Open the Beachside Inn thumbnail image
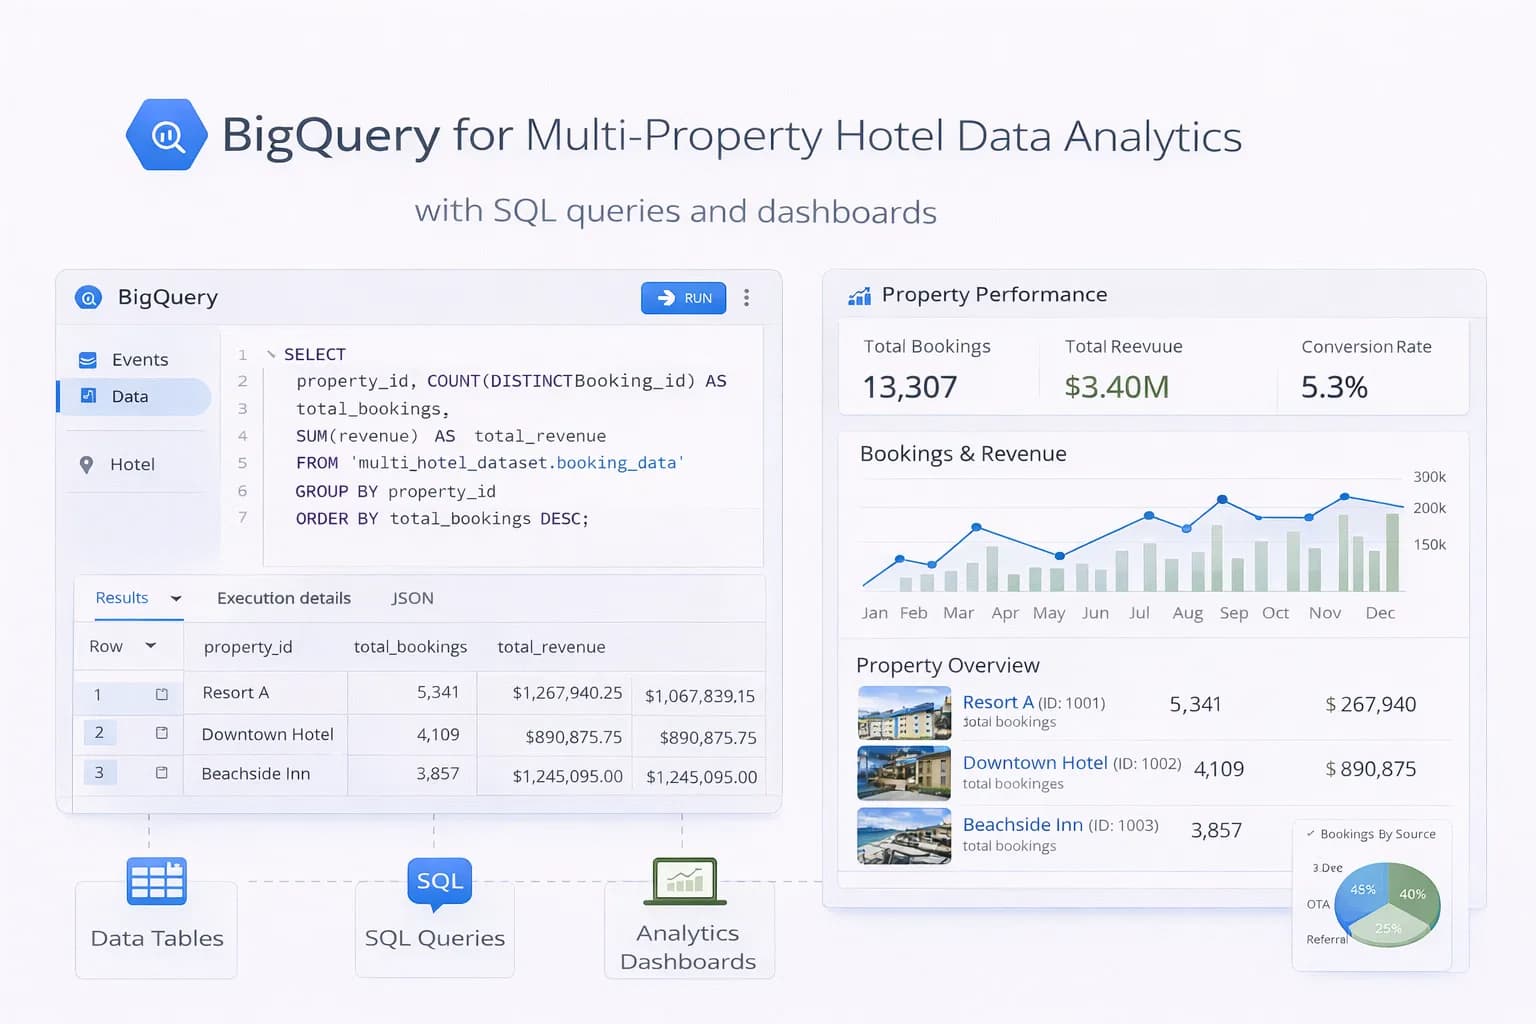 click(904, 835)
